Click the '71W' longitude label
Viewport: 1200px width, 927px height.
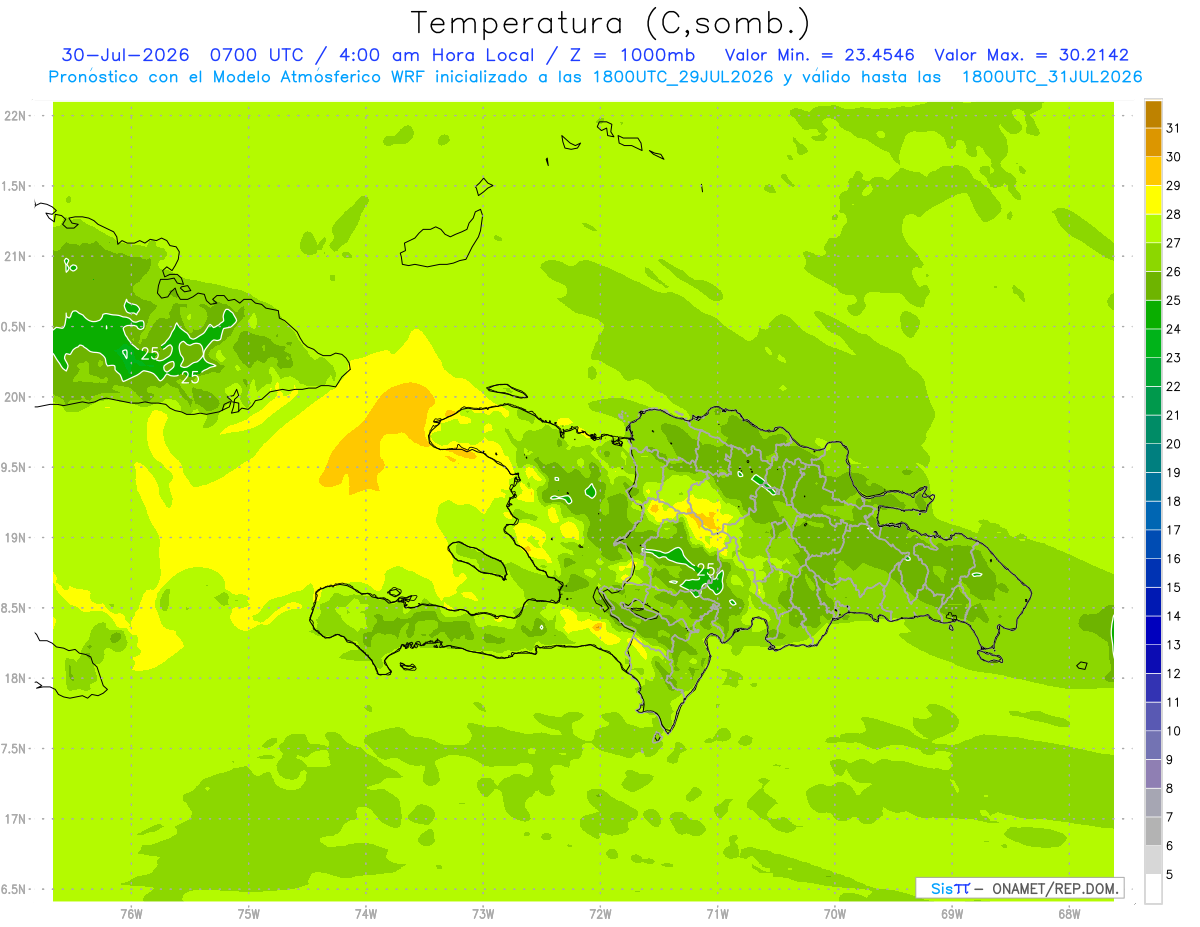pos(717,913)
